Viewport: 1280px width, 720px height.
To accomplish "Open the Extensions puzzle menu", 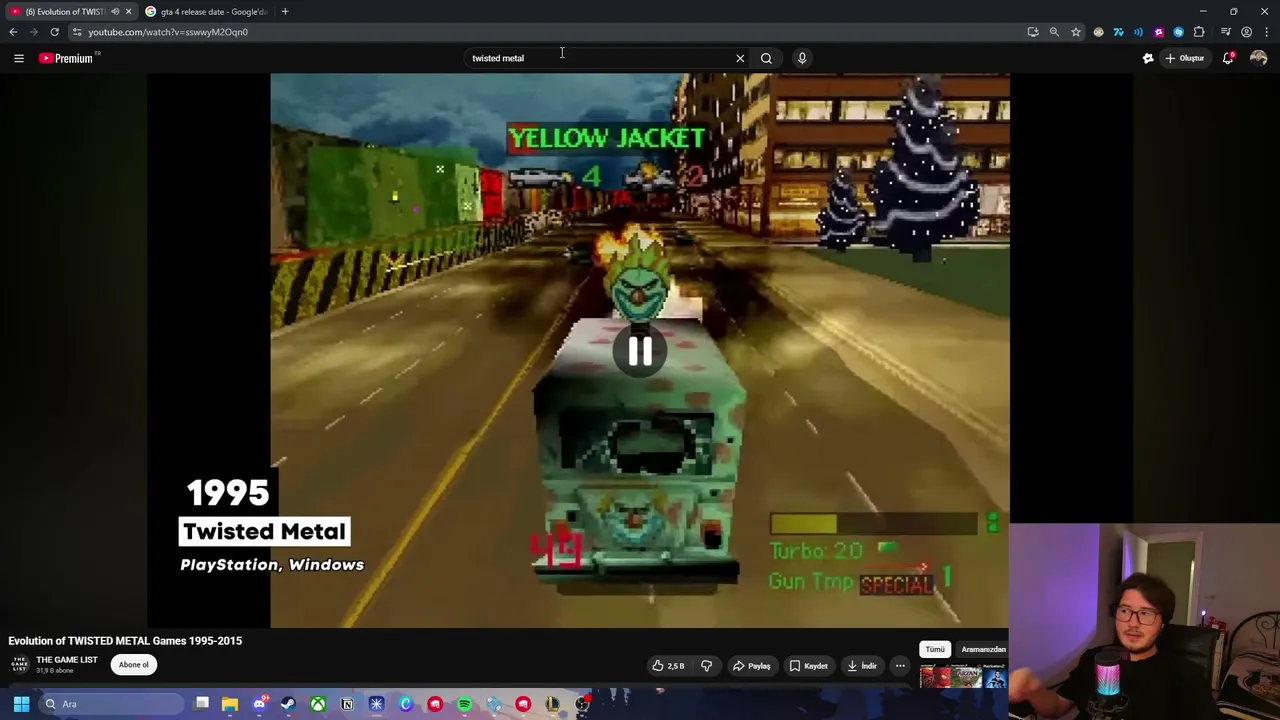I will [1199, 32].
